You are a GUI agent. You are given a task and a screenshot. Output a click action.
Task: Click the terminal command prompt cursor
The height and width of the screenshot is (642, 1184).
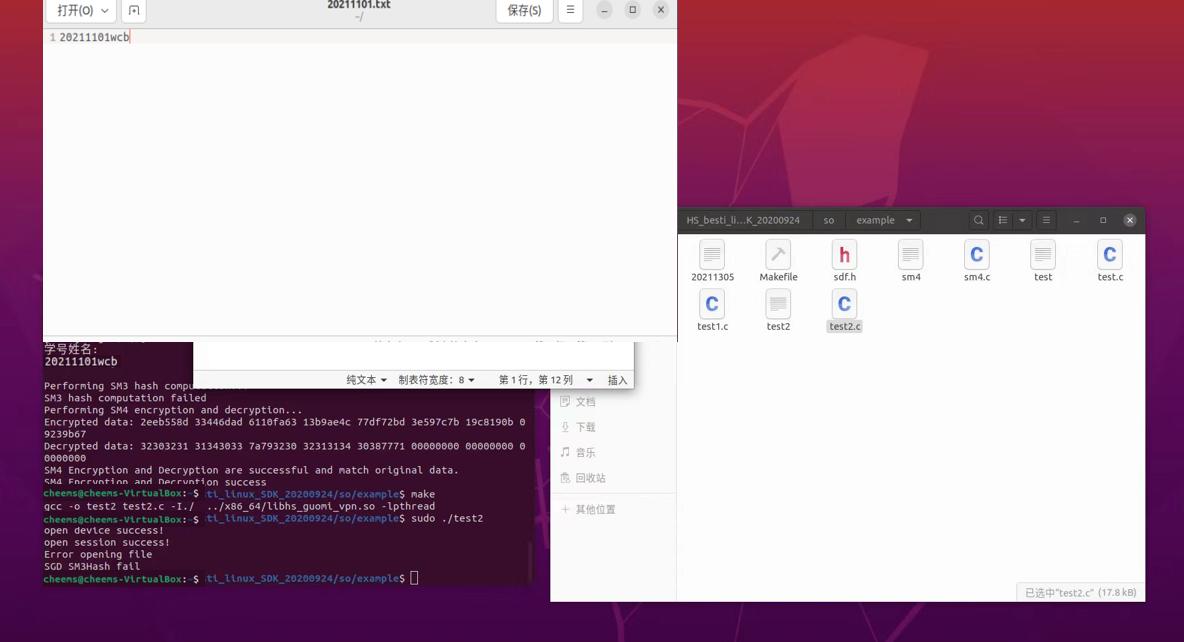pyautogui.click(x=414, y=579)
